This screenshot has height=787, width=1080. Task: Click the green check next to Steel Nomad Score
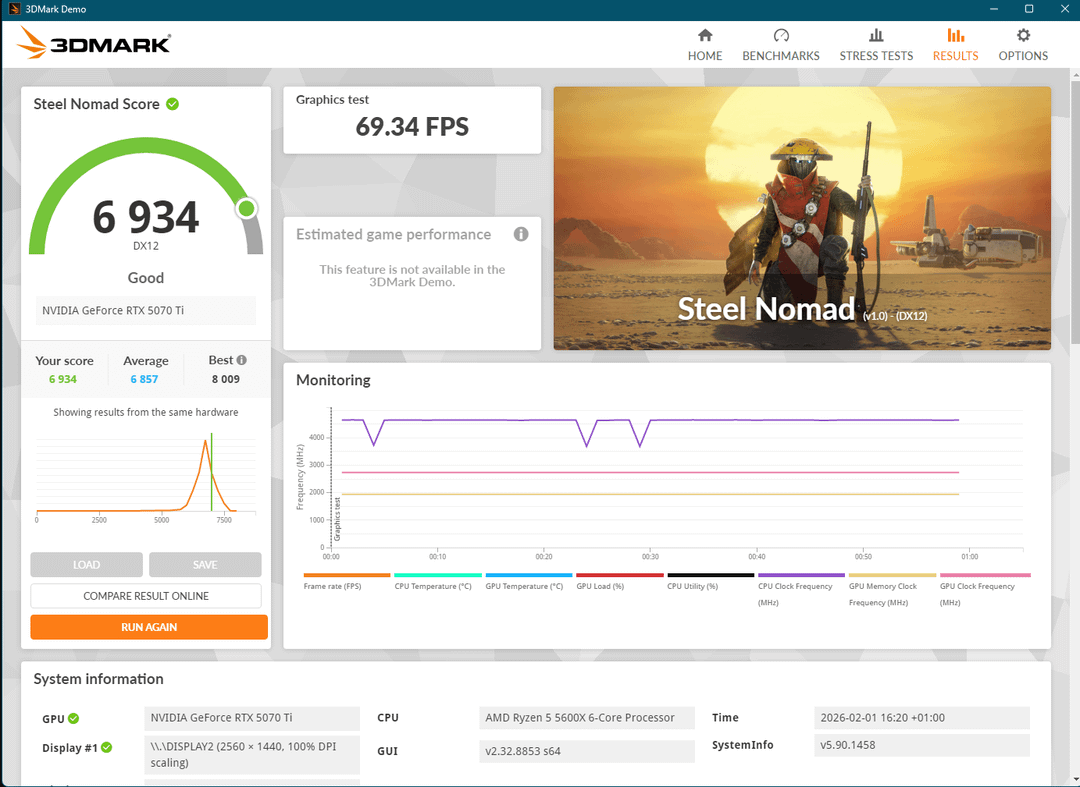[173, 104]
